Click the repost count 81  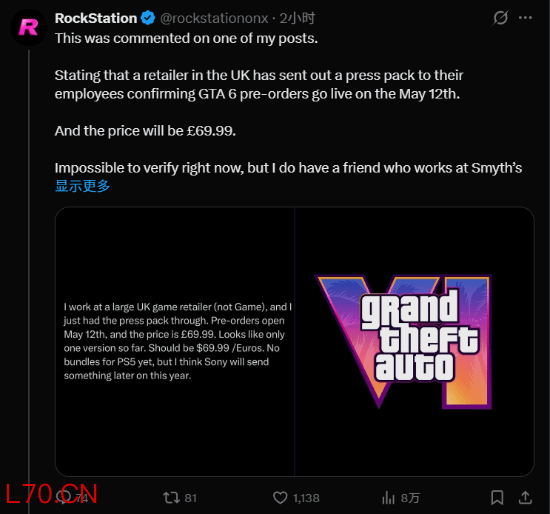[x=190, y=498]
